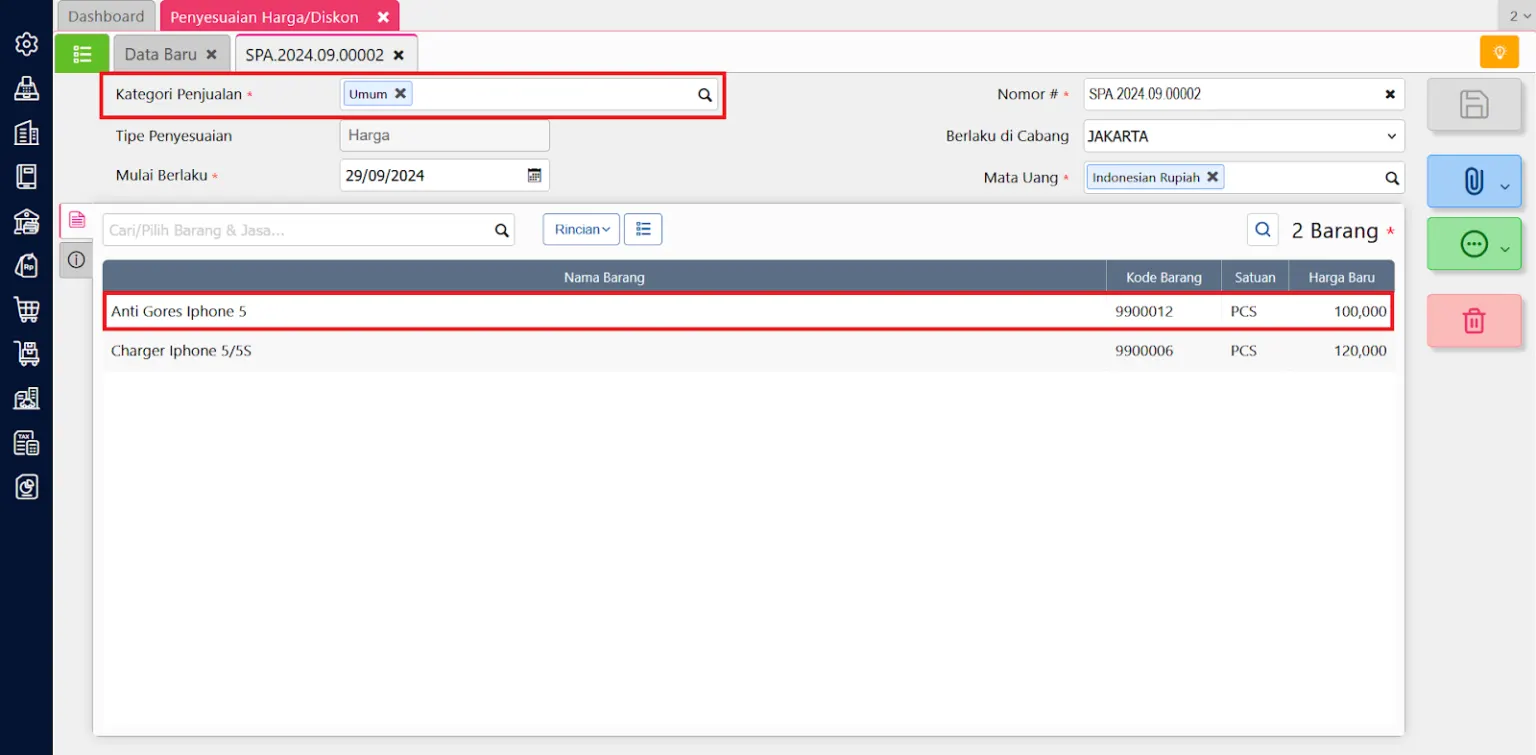Click the save floppy disk button
The image size is (1536, 755).
click(x=1474, y=104)
